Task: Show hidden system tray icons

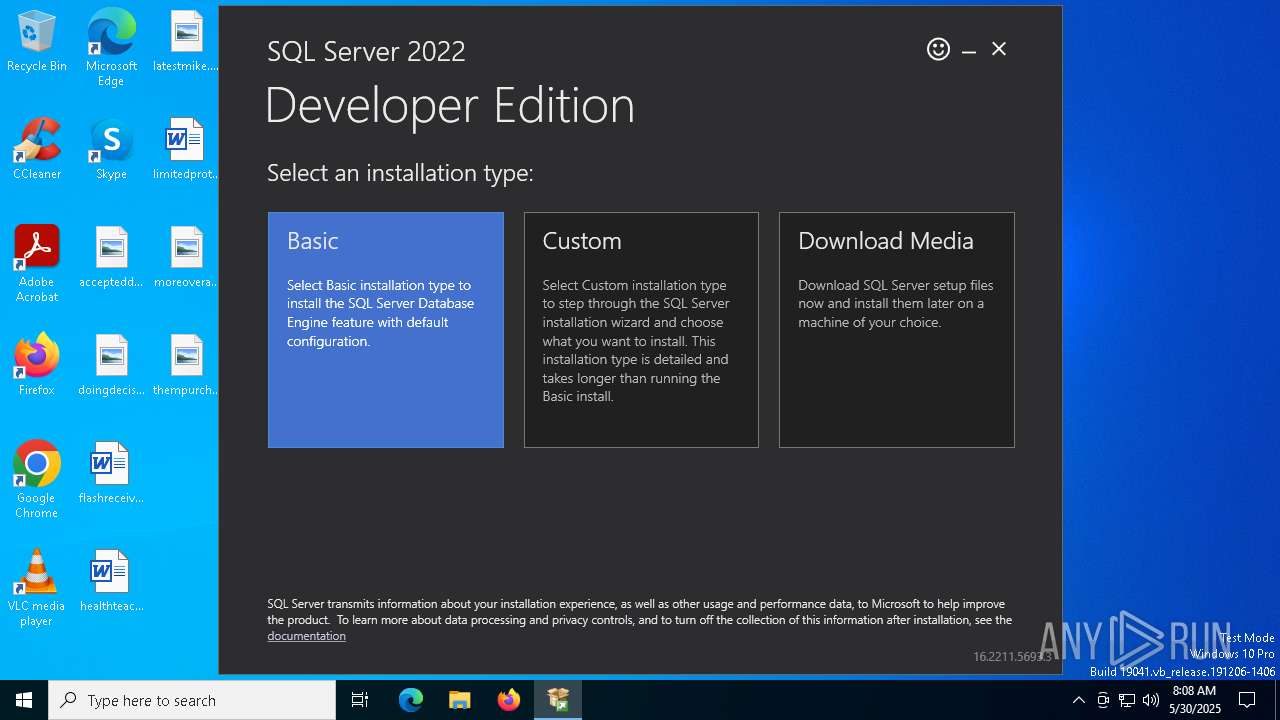Action: pyautogui.click(x=1078, y=700)
